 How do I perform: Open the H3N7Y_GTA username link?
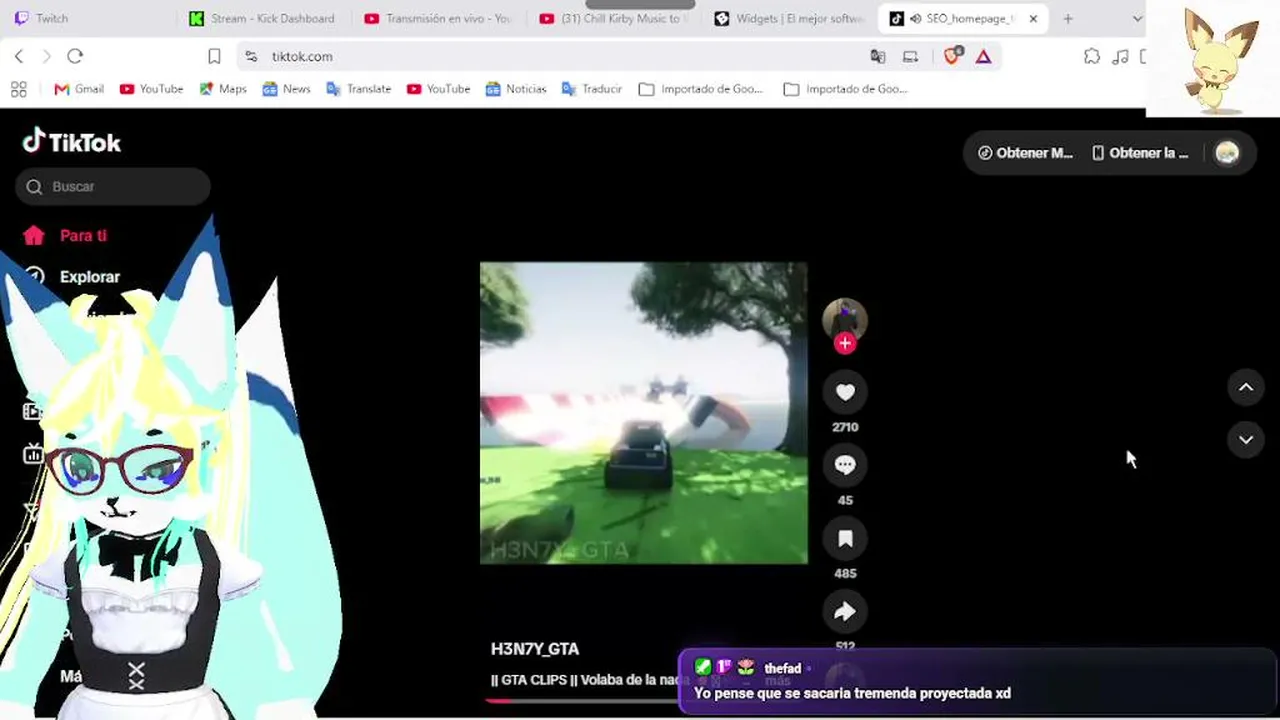point(535,649)
